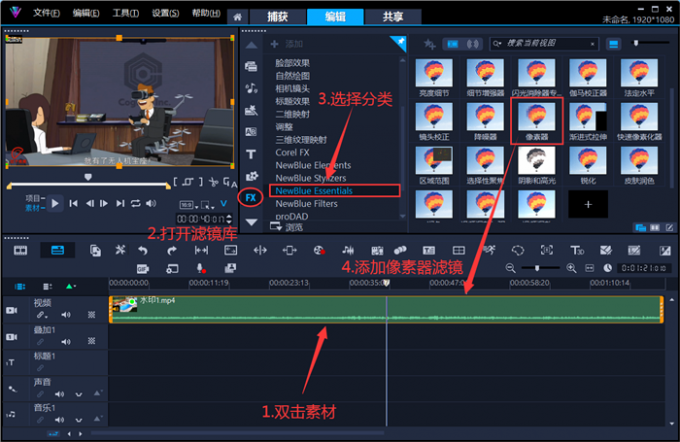Open the audio library icon
This screenshot has height=442, width=680.
(251, 88)
